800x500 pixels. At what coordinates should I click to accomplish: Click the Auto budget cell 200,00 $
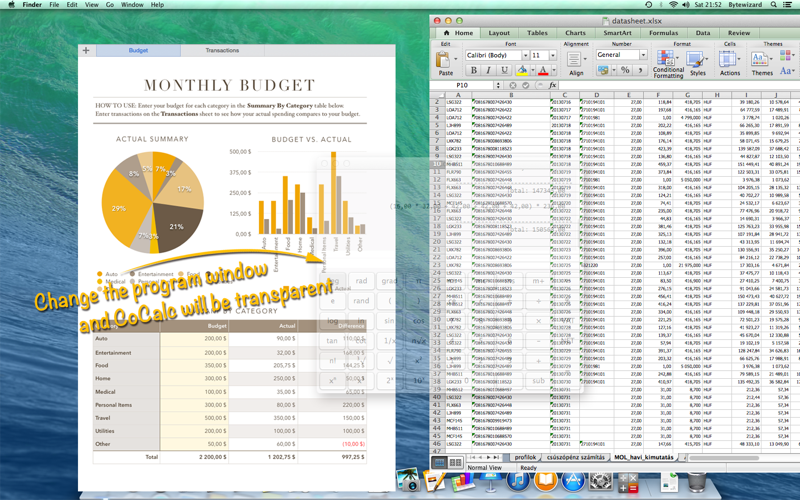click(194, 339)
